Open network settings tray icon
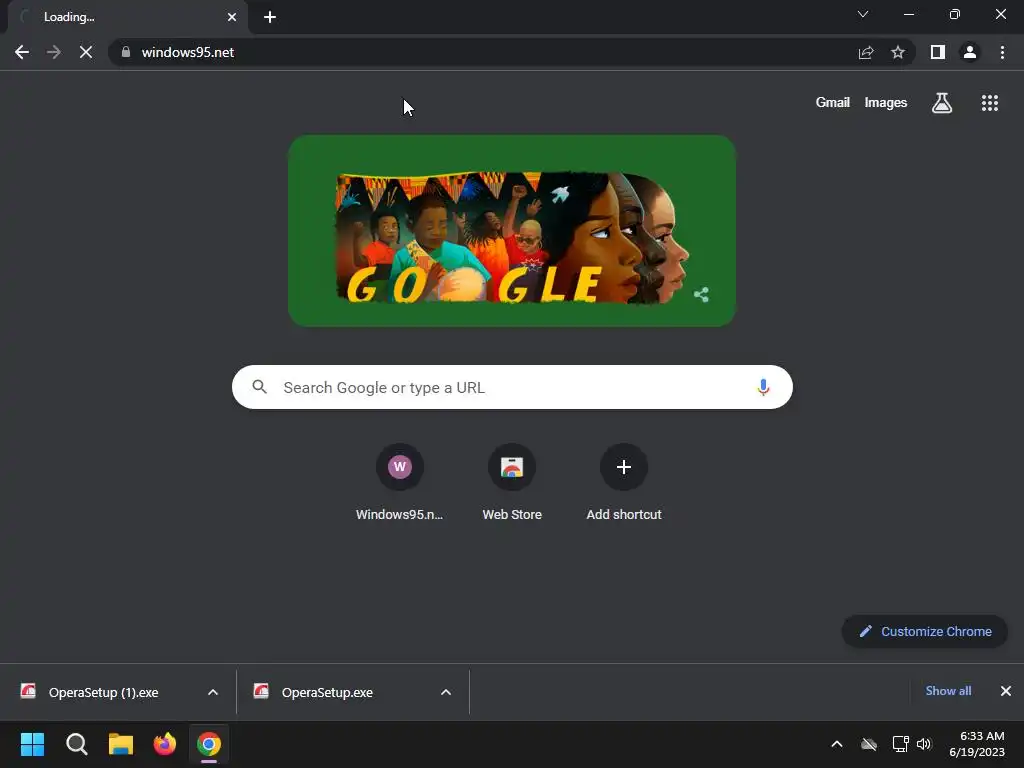This screenshot has width=1024, height=768. pos(900,744)
